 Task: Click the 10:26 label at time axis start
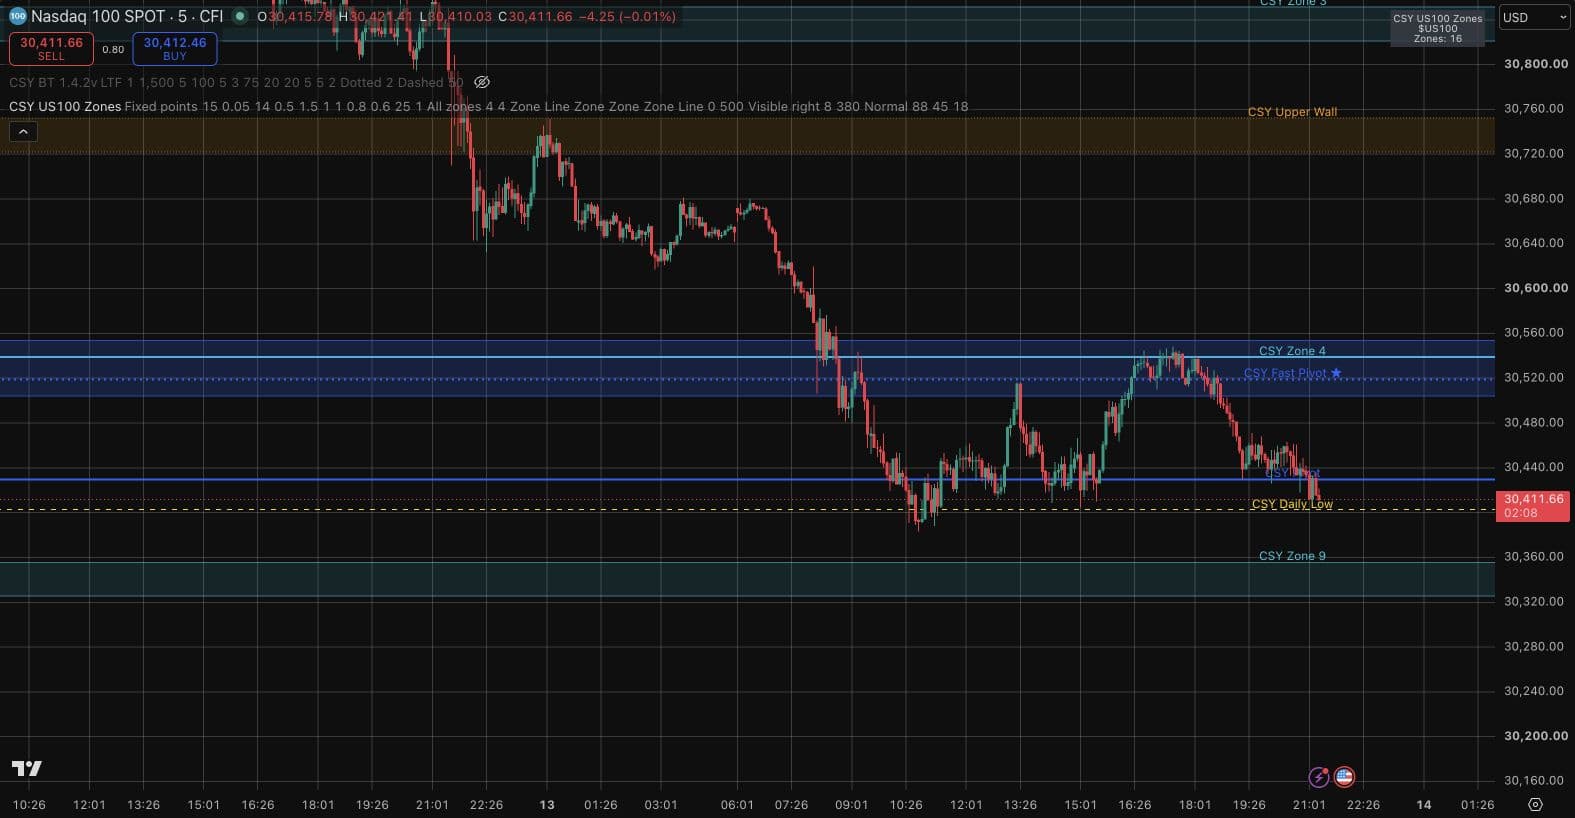coord(29,804)
